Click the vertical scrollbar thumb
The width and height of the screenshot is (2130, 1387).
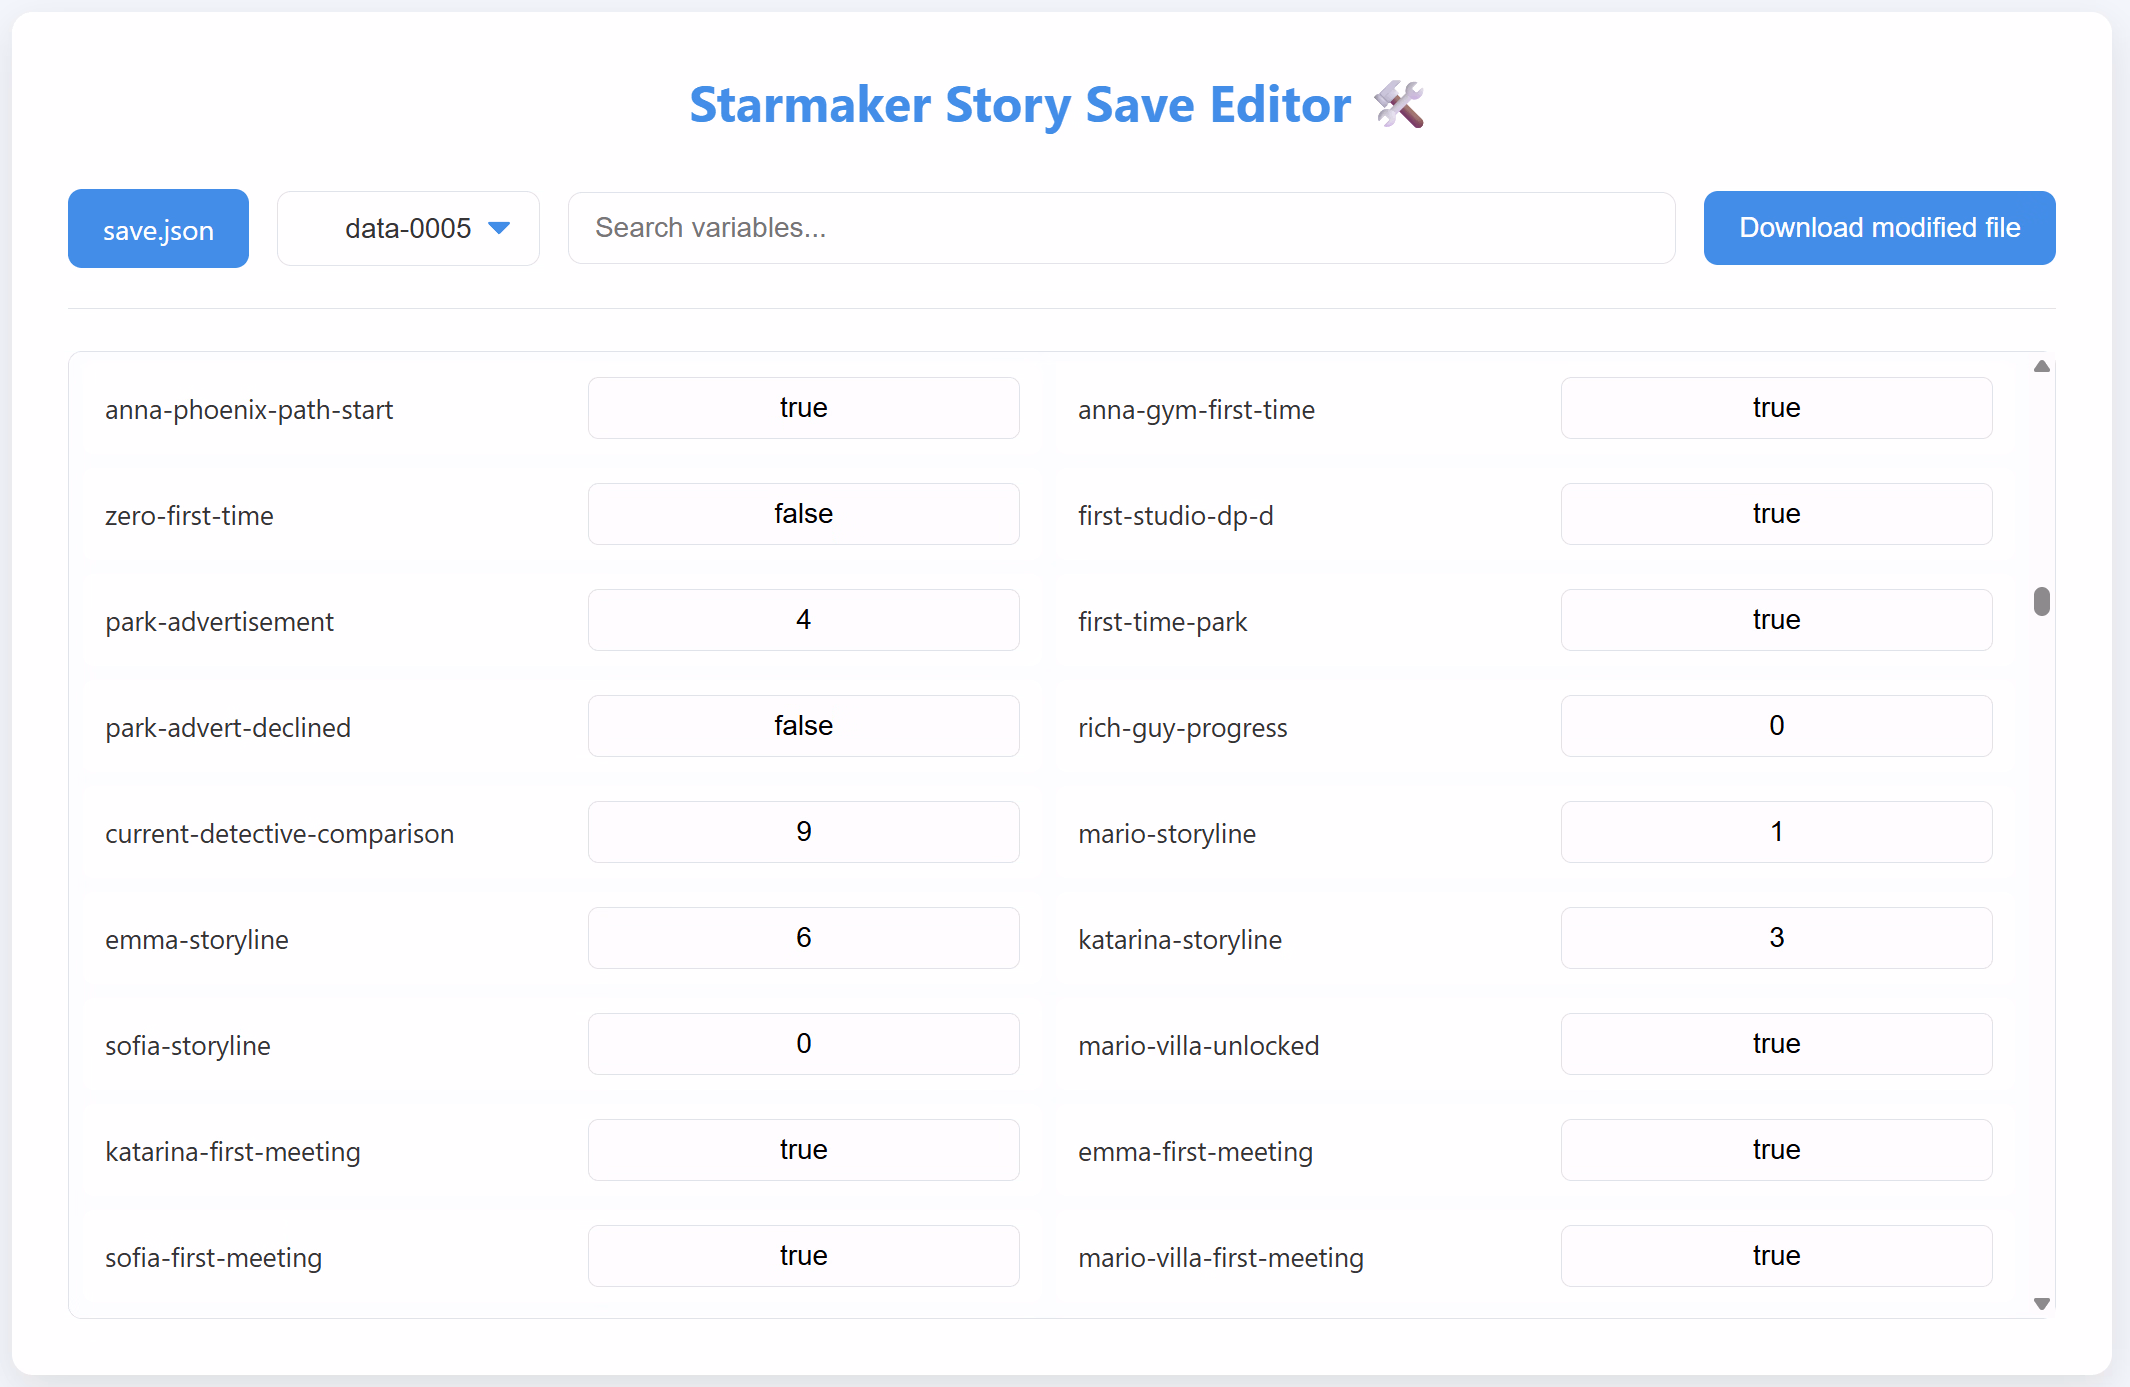2041,601
